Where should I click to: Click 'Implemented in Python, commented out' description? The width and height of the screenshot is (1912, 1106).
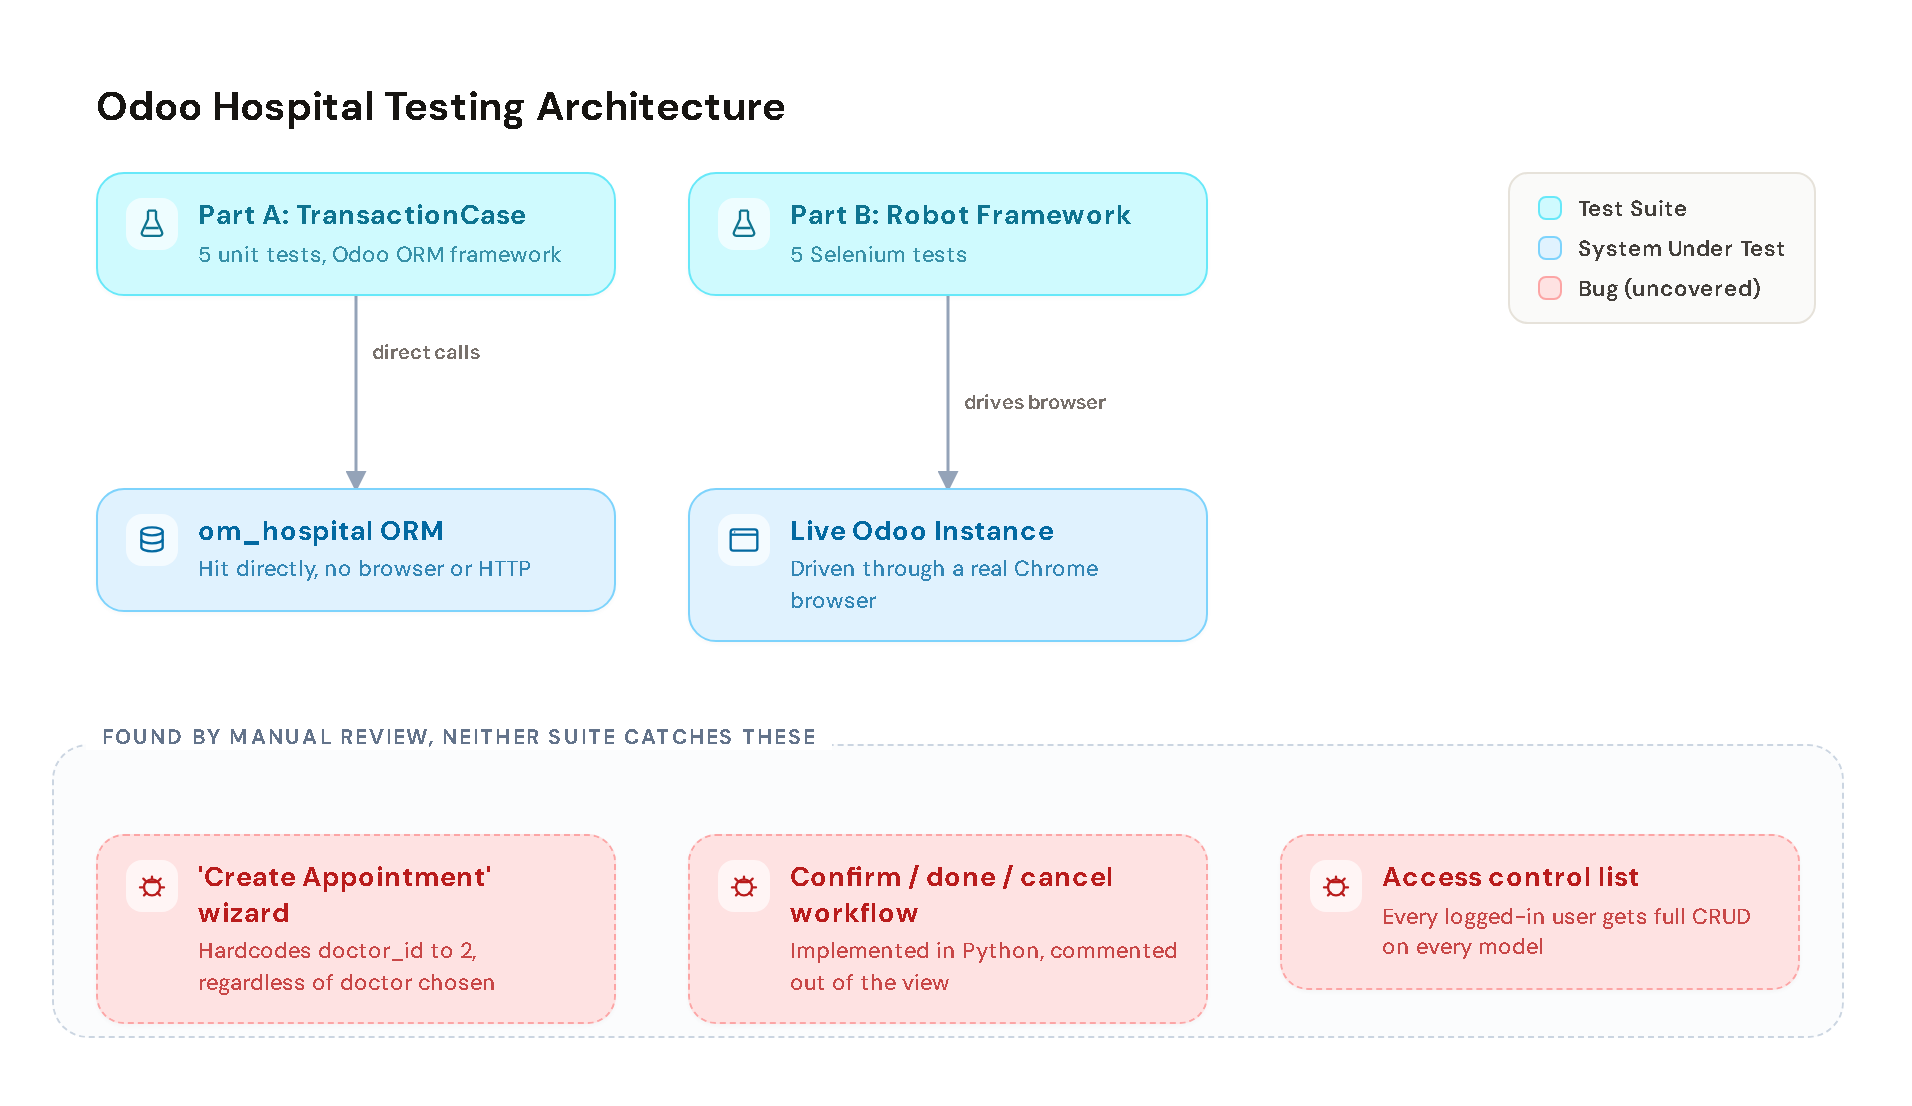983,967
